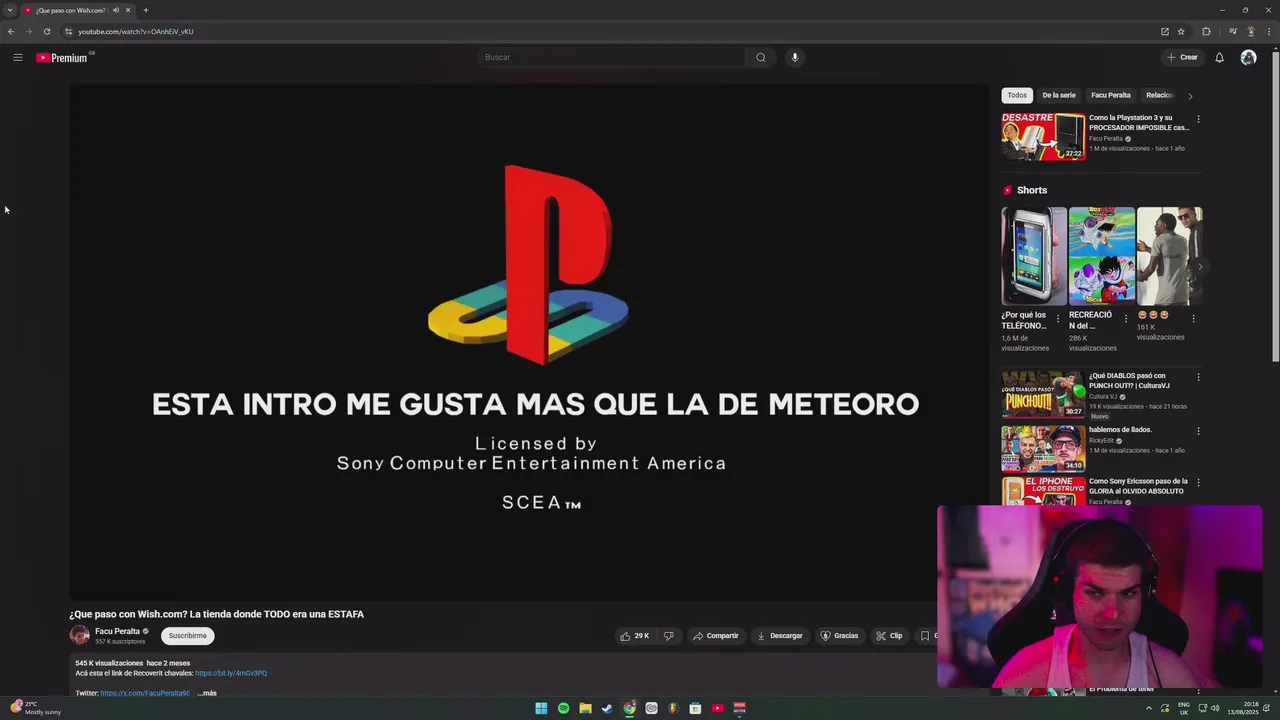Expand description with ...más
The width and height of the screenshot is (1280, 720).
click(207, 693)
